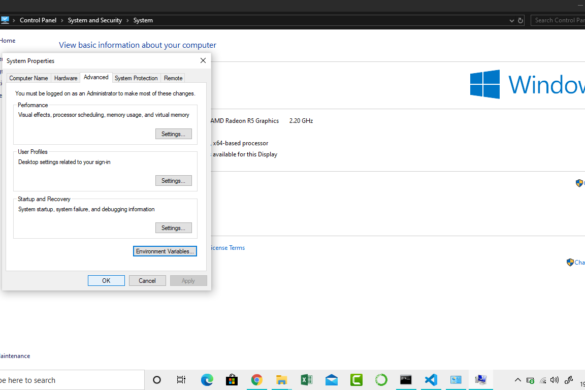The width and height of the screenshot is (585, 390).
Task: Open Task View on the taskbar
Action: [x=181, y=380]
